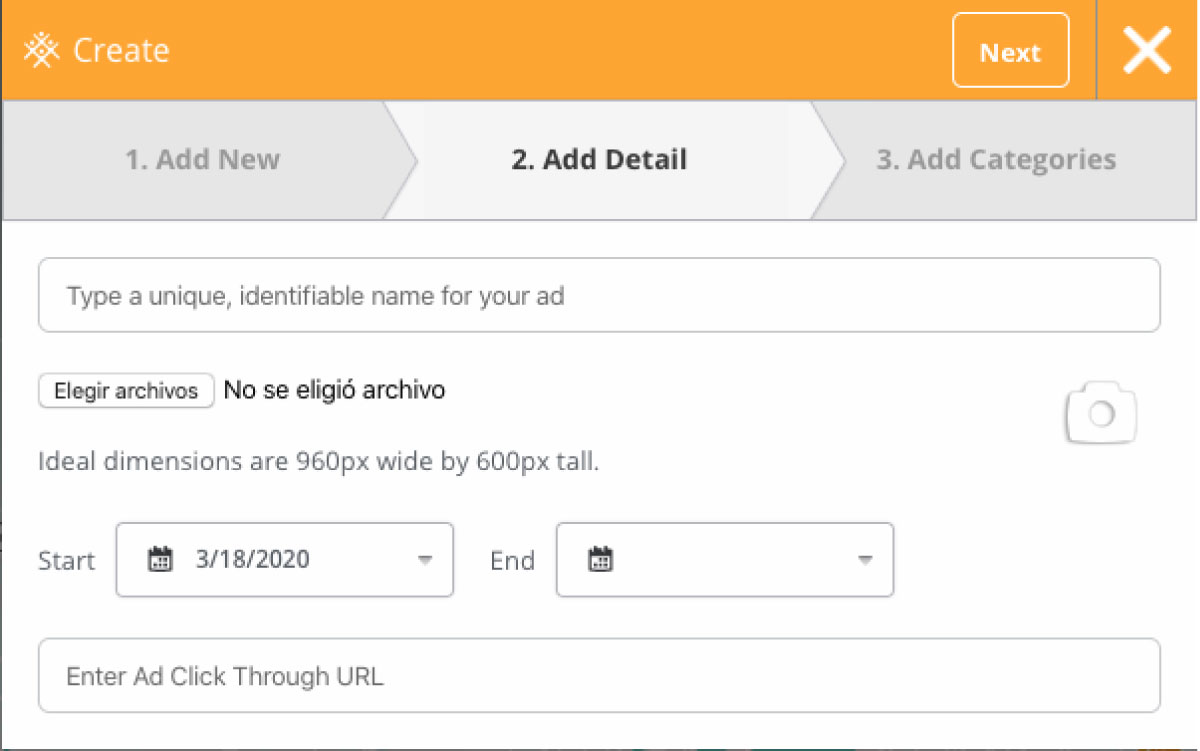Screen dimensions: 1200x751
Task: Click the No se eligió archivo text
Action: [334, 390]
